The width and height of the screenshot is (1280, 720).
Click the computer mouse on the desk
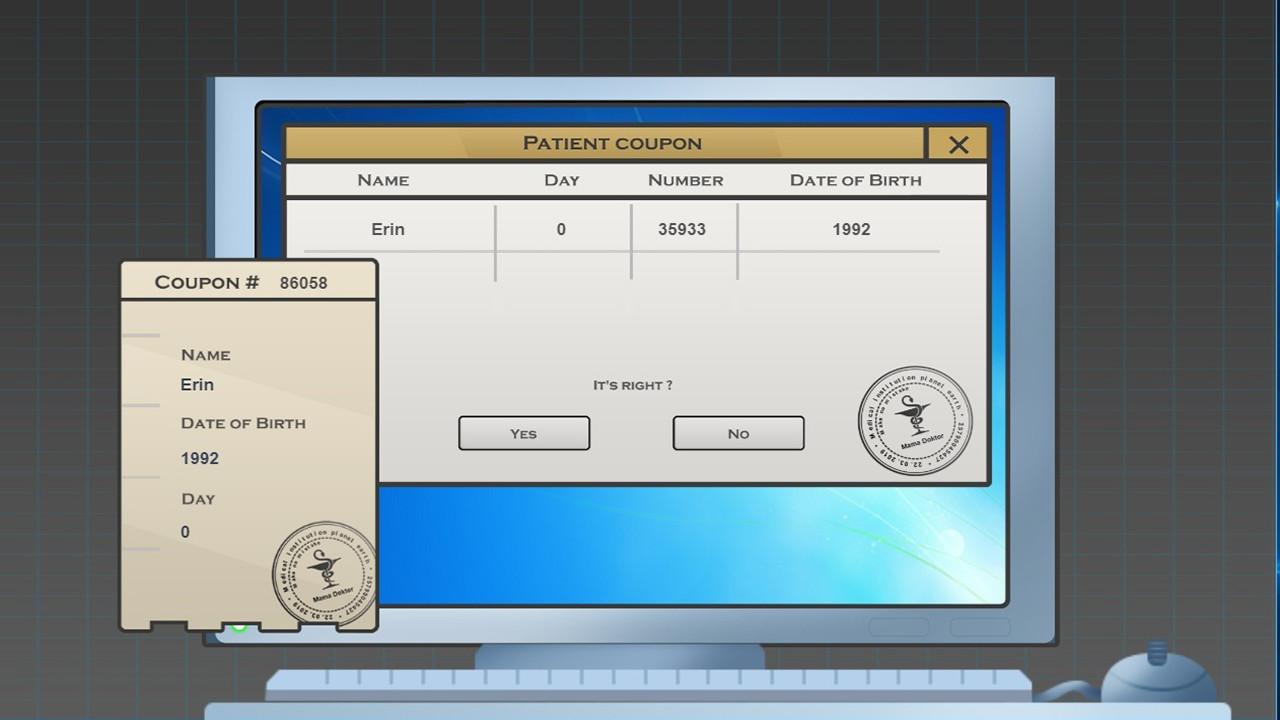click(1157, 680)
